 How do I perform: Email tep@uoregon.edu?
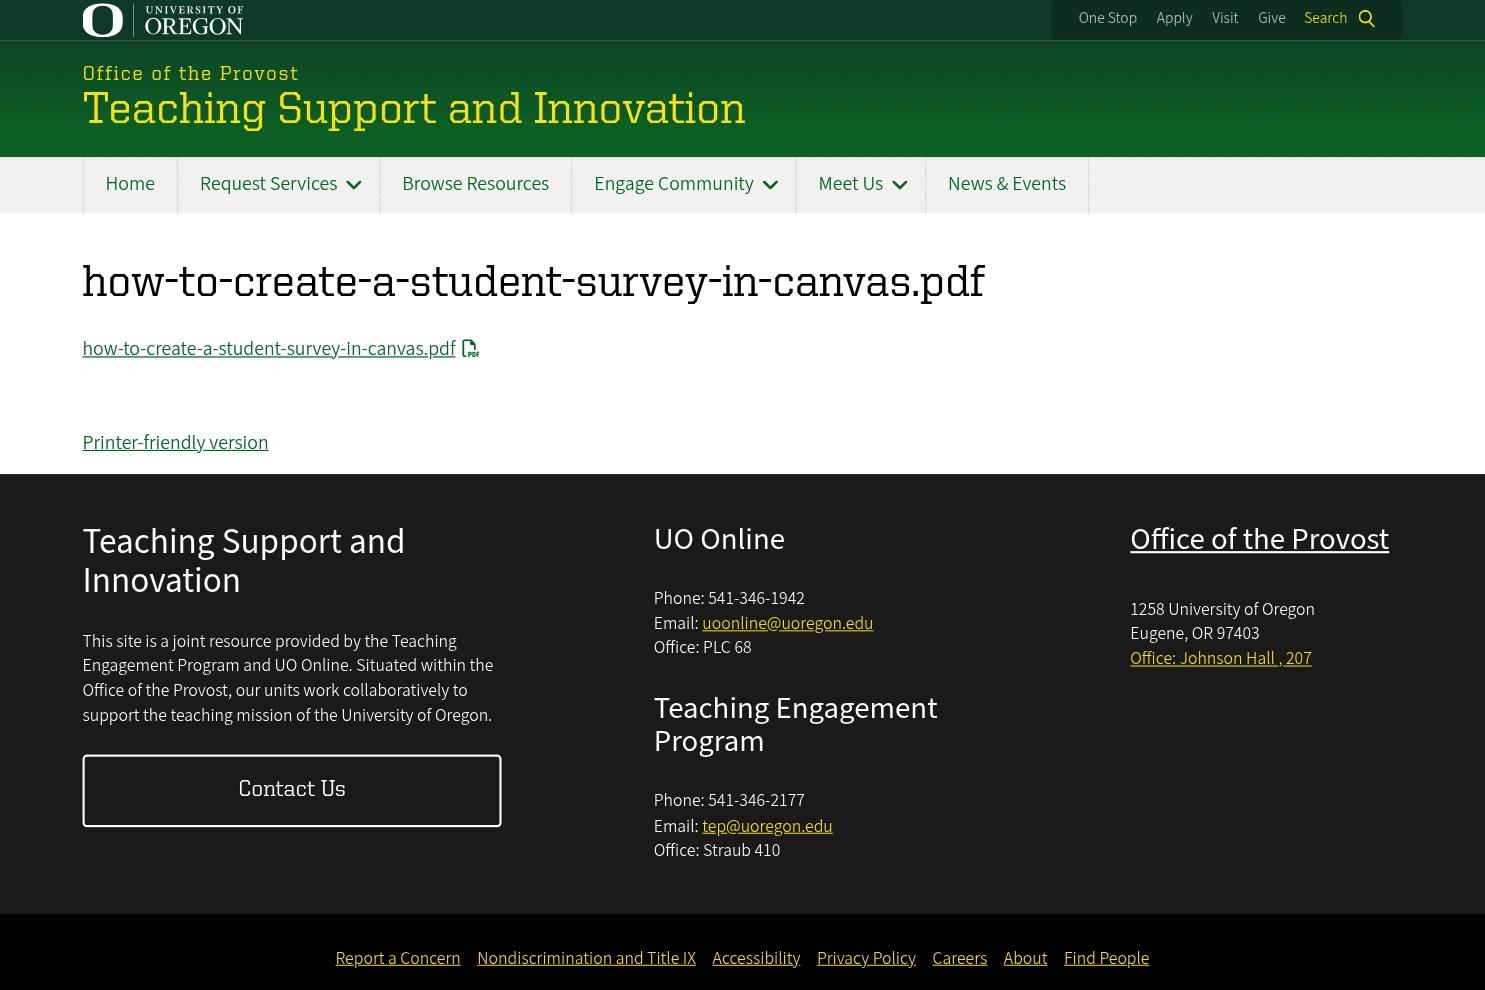tap(767, 826)
